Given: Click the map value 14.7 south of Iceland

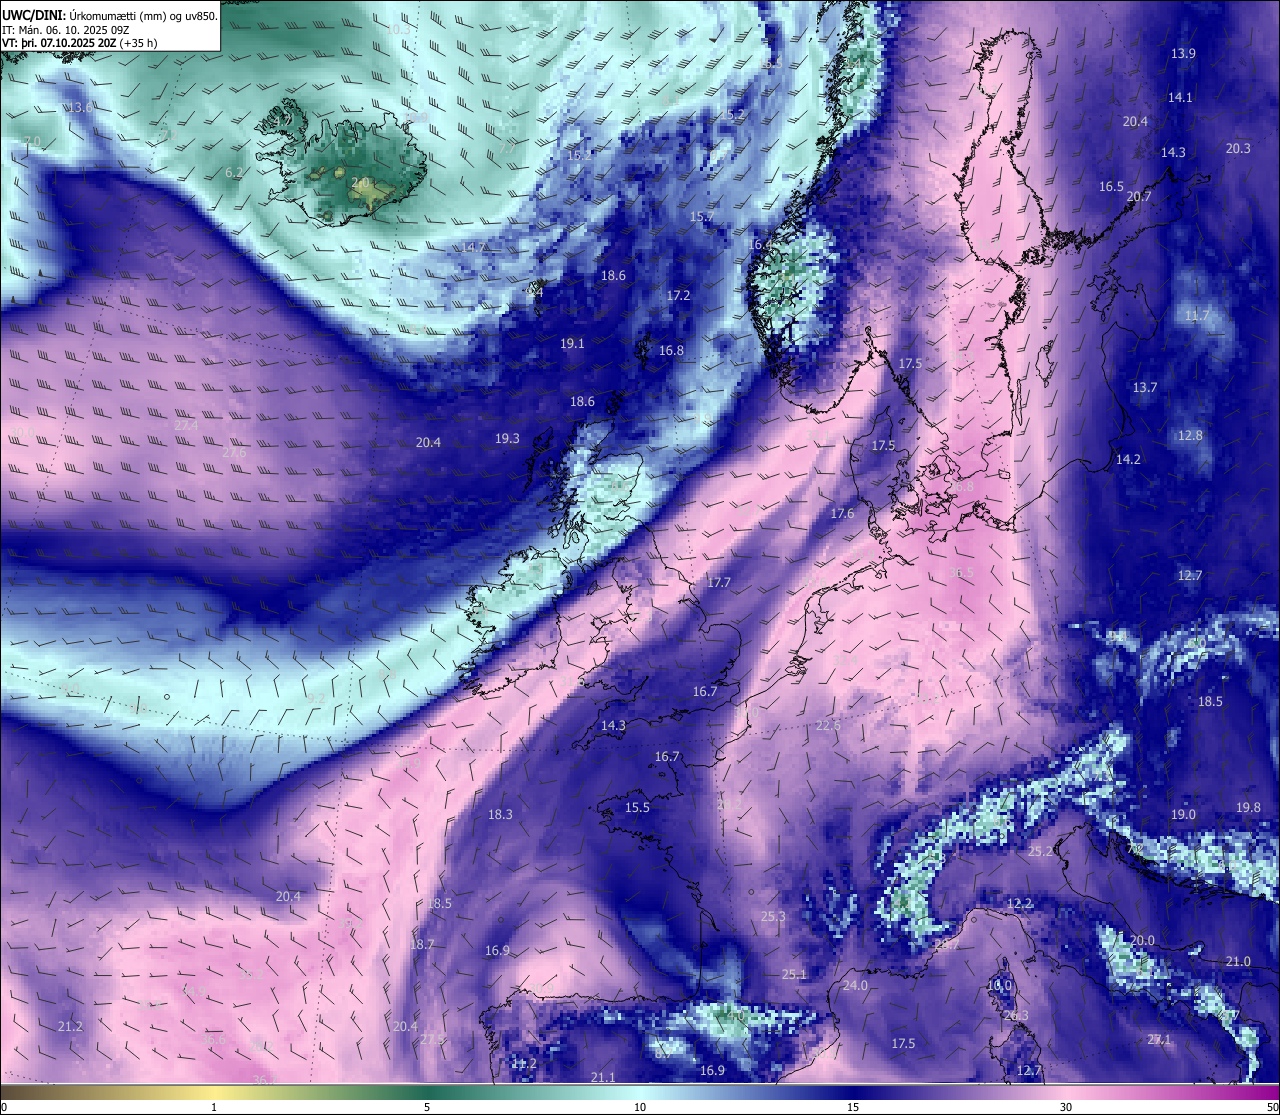Looking at the screenshot, I should (473, 247).
